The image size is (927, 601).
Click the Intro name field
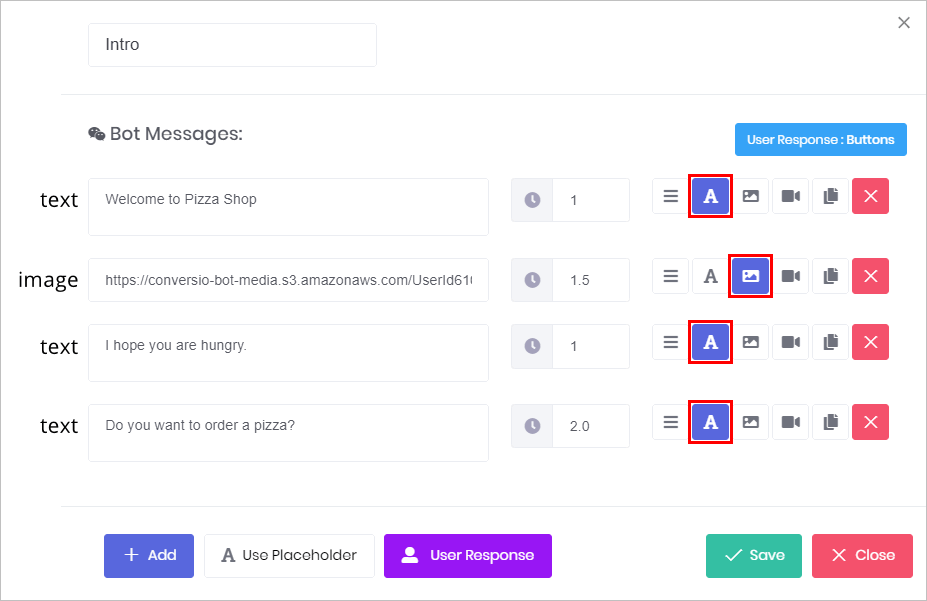pyautogui.click(x=232, y=45)
